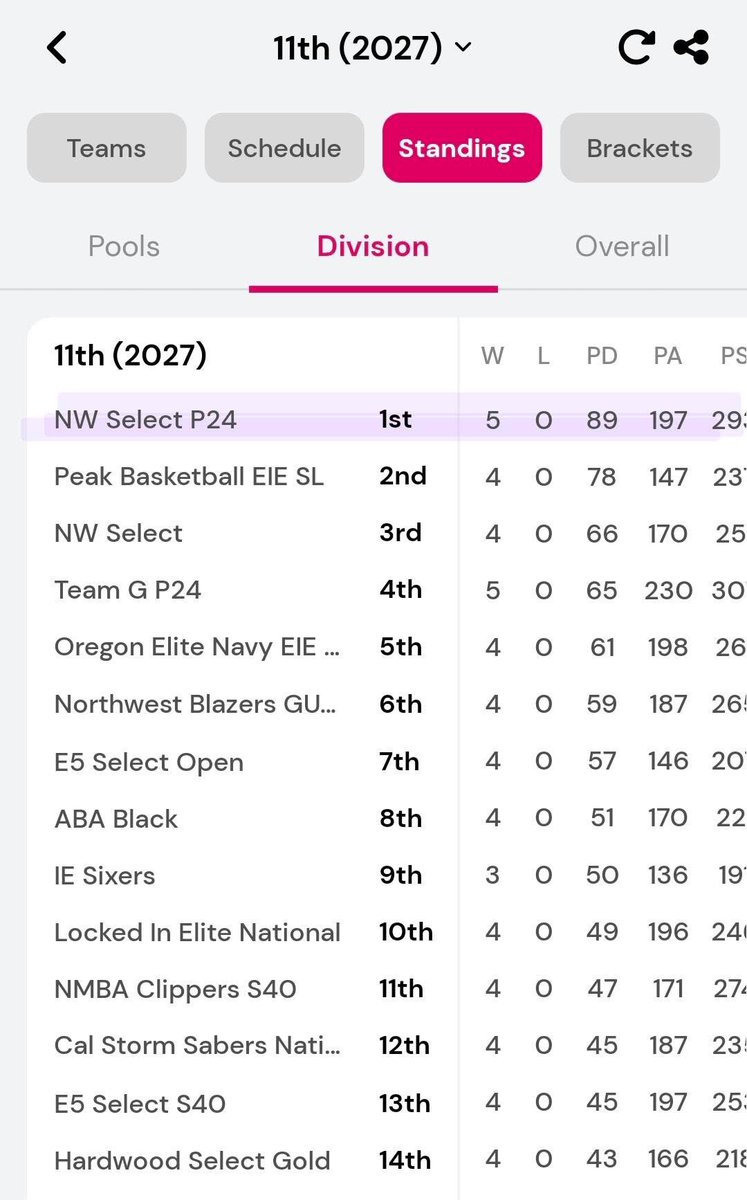This screenshot has width=747, height=1200.
Task: Refresh standings with the reload icon
Action: [x=636, y=47]
